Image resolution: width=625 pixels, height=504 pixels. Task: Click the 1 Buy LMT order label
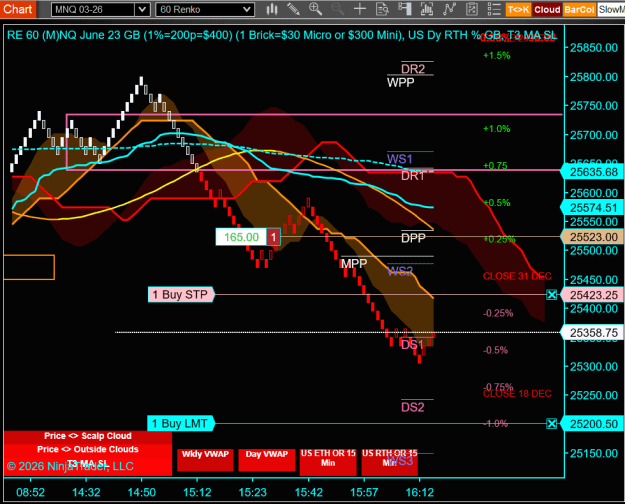181,423
